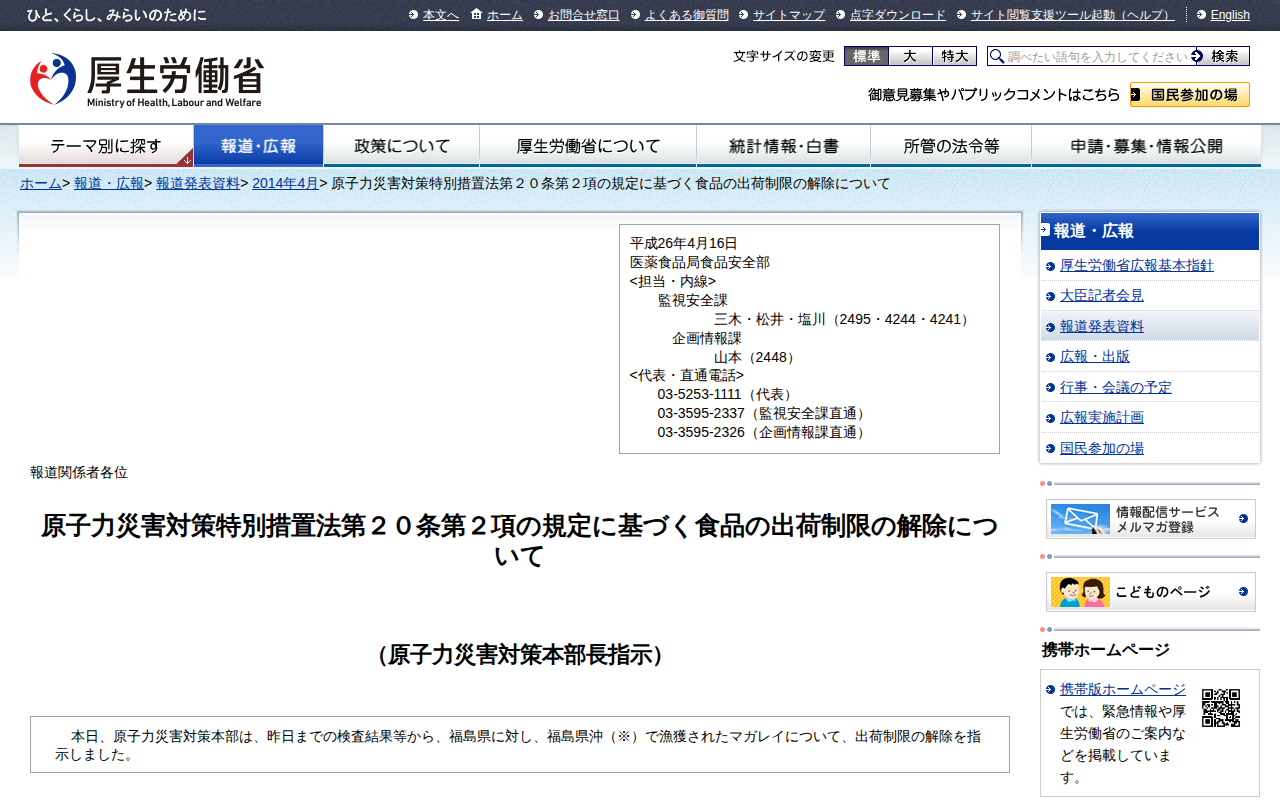Viewport: 1280px width, 800px height.
Task: Click the home icon in top bar
Action: coord(476,15)
